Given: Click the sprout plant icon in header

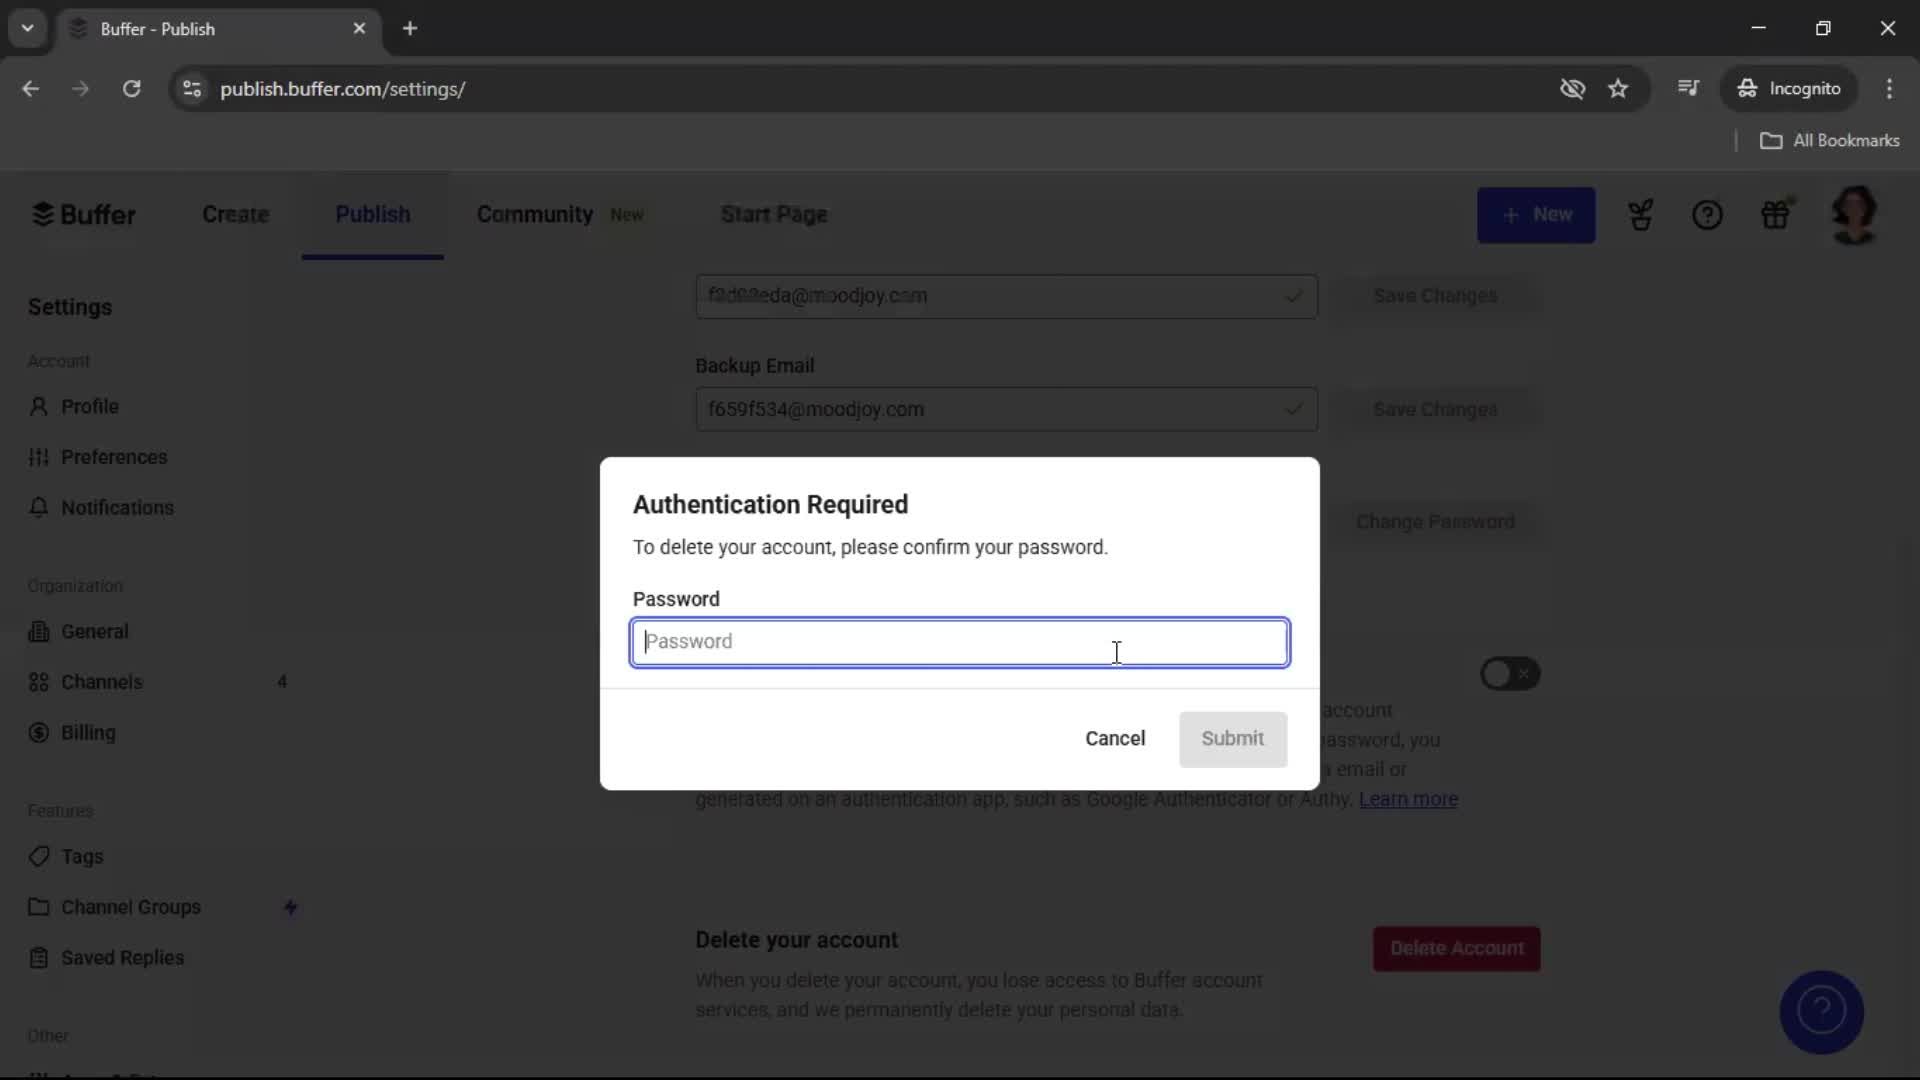Looking at the screenshot, I should tap(1640, 215).
